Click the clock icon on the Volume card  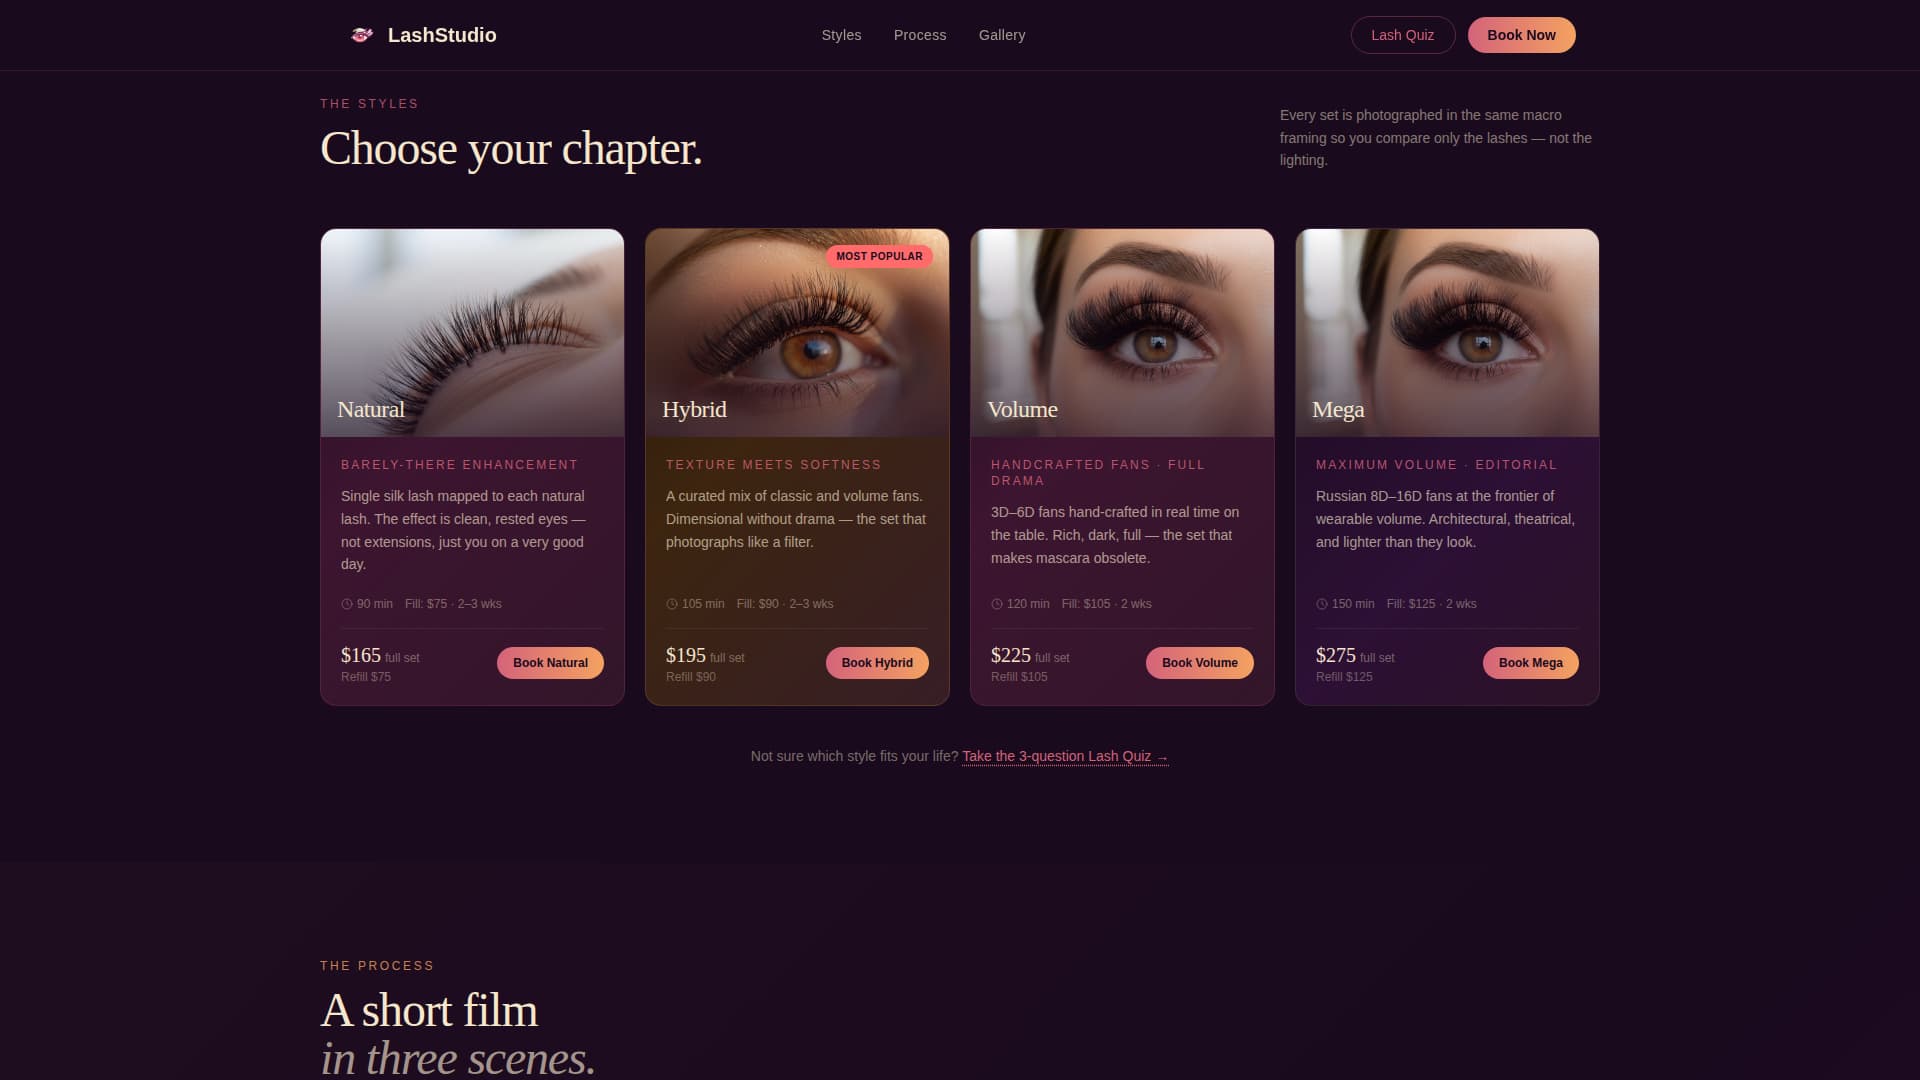996,604
